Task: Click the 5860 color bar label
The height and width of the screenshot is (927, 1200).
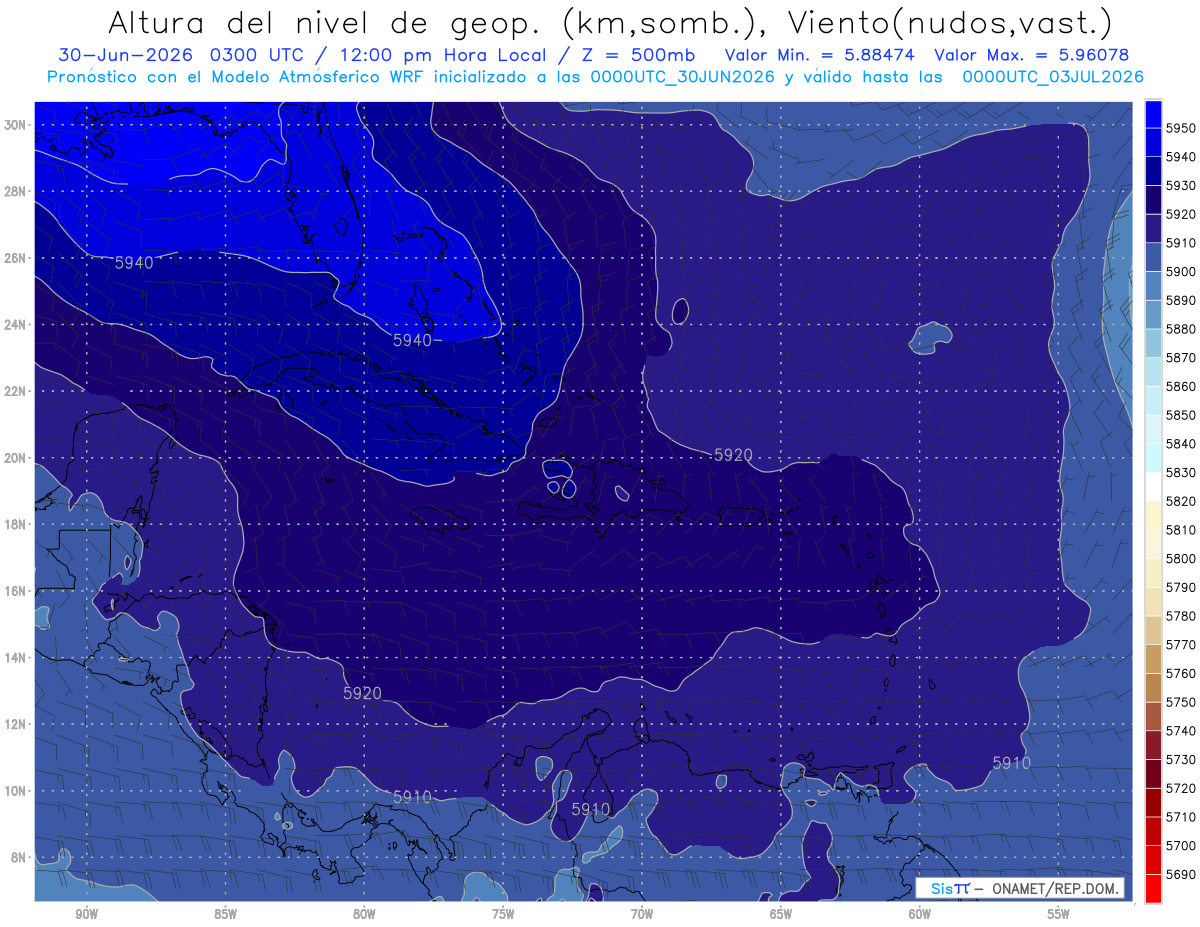Action: click(1181, 386)
